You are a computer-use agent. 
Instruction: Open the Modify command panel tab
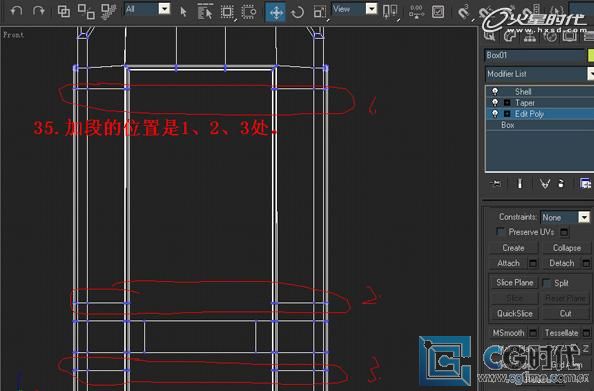tap(510, 36)
